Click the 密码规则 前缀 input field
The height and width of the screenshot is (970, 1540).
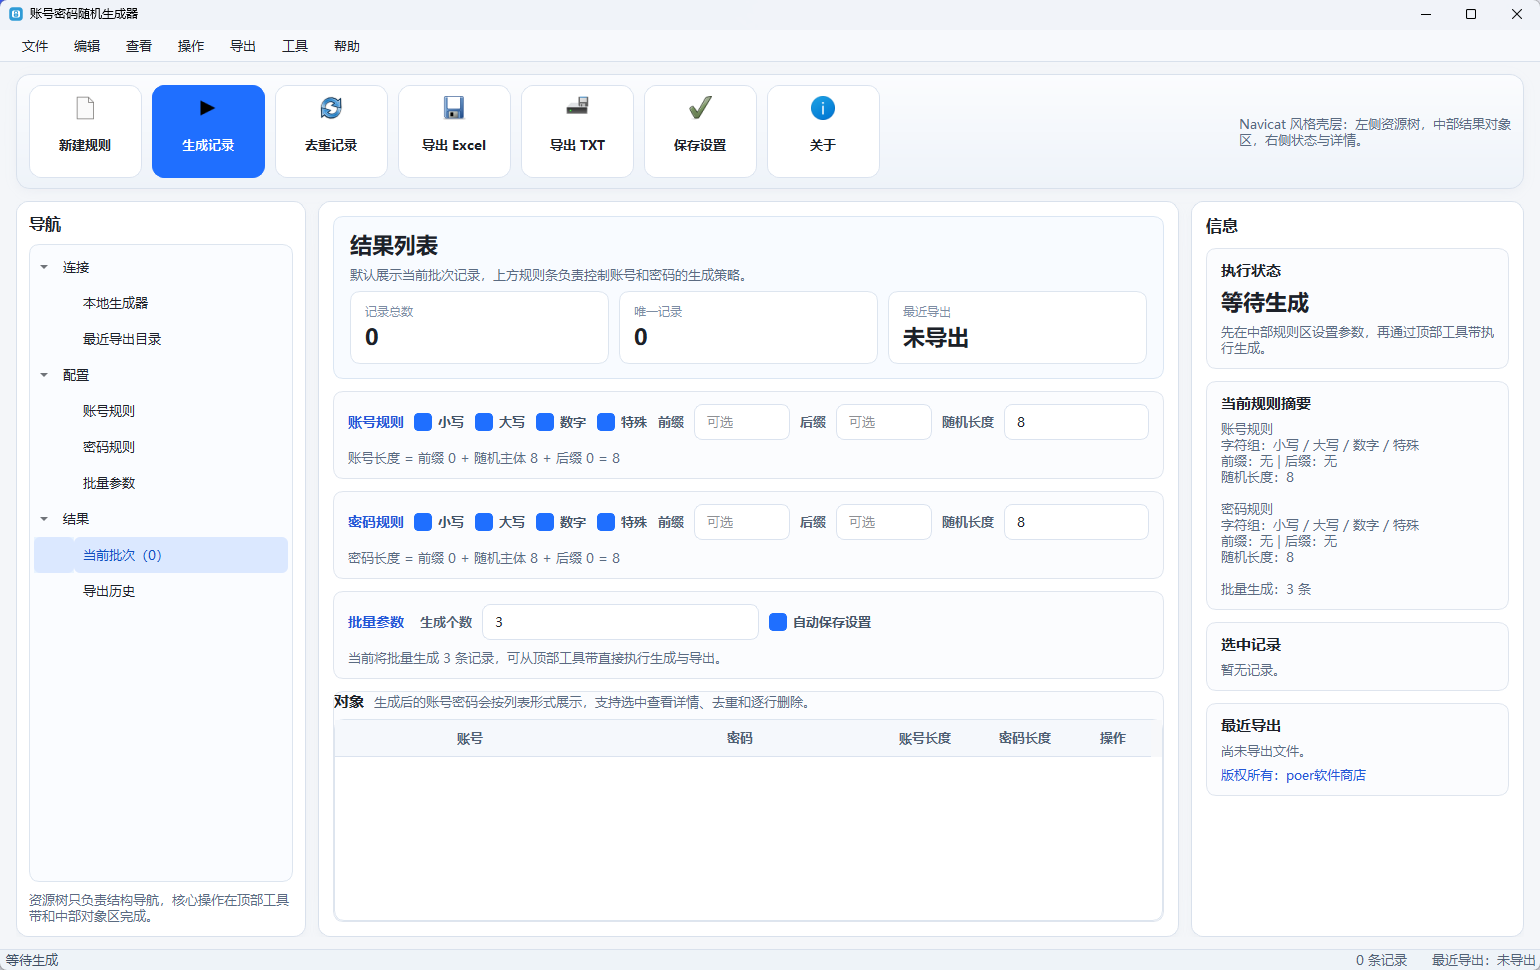(742, 522)
